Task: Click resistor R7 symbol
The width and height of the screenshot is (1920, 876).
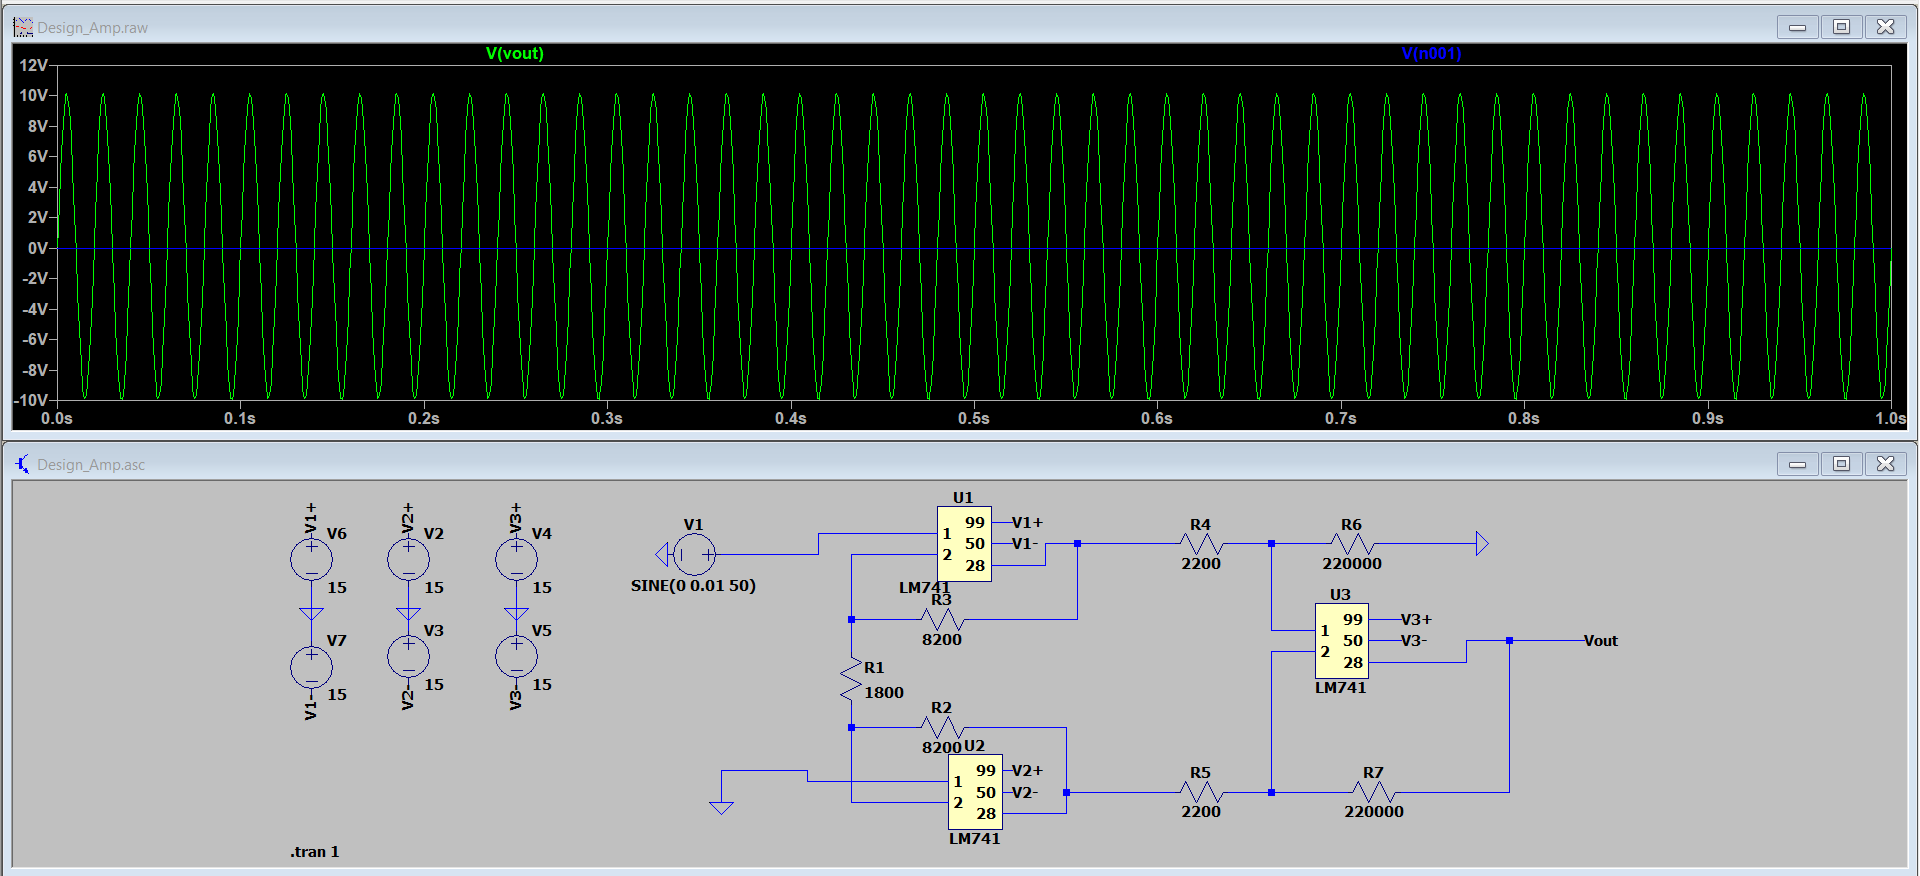Action: [x=1373, y=792]
